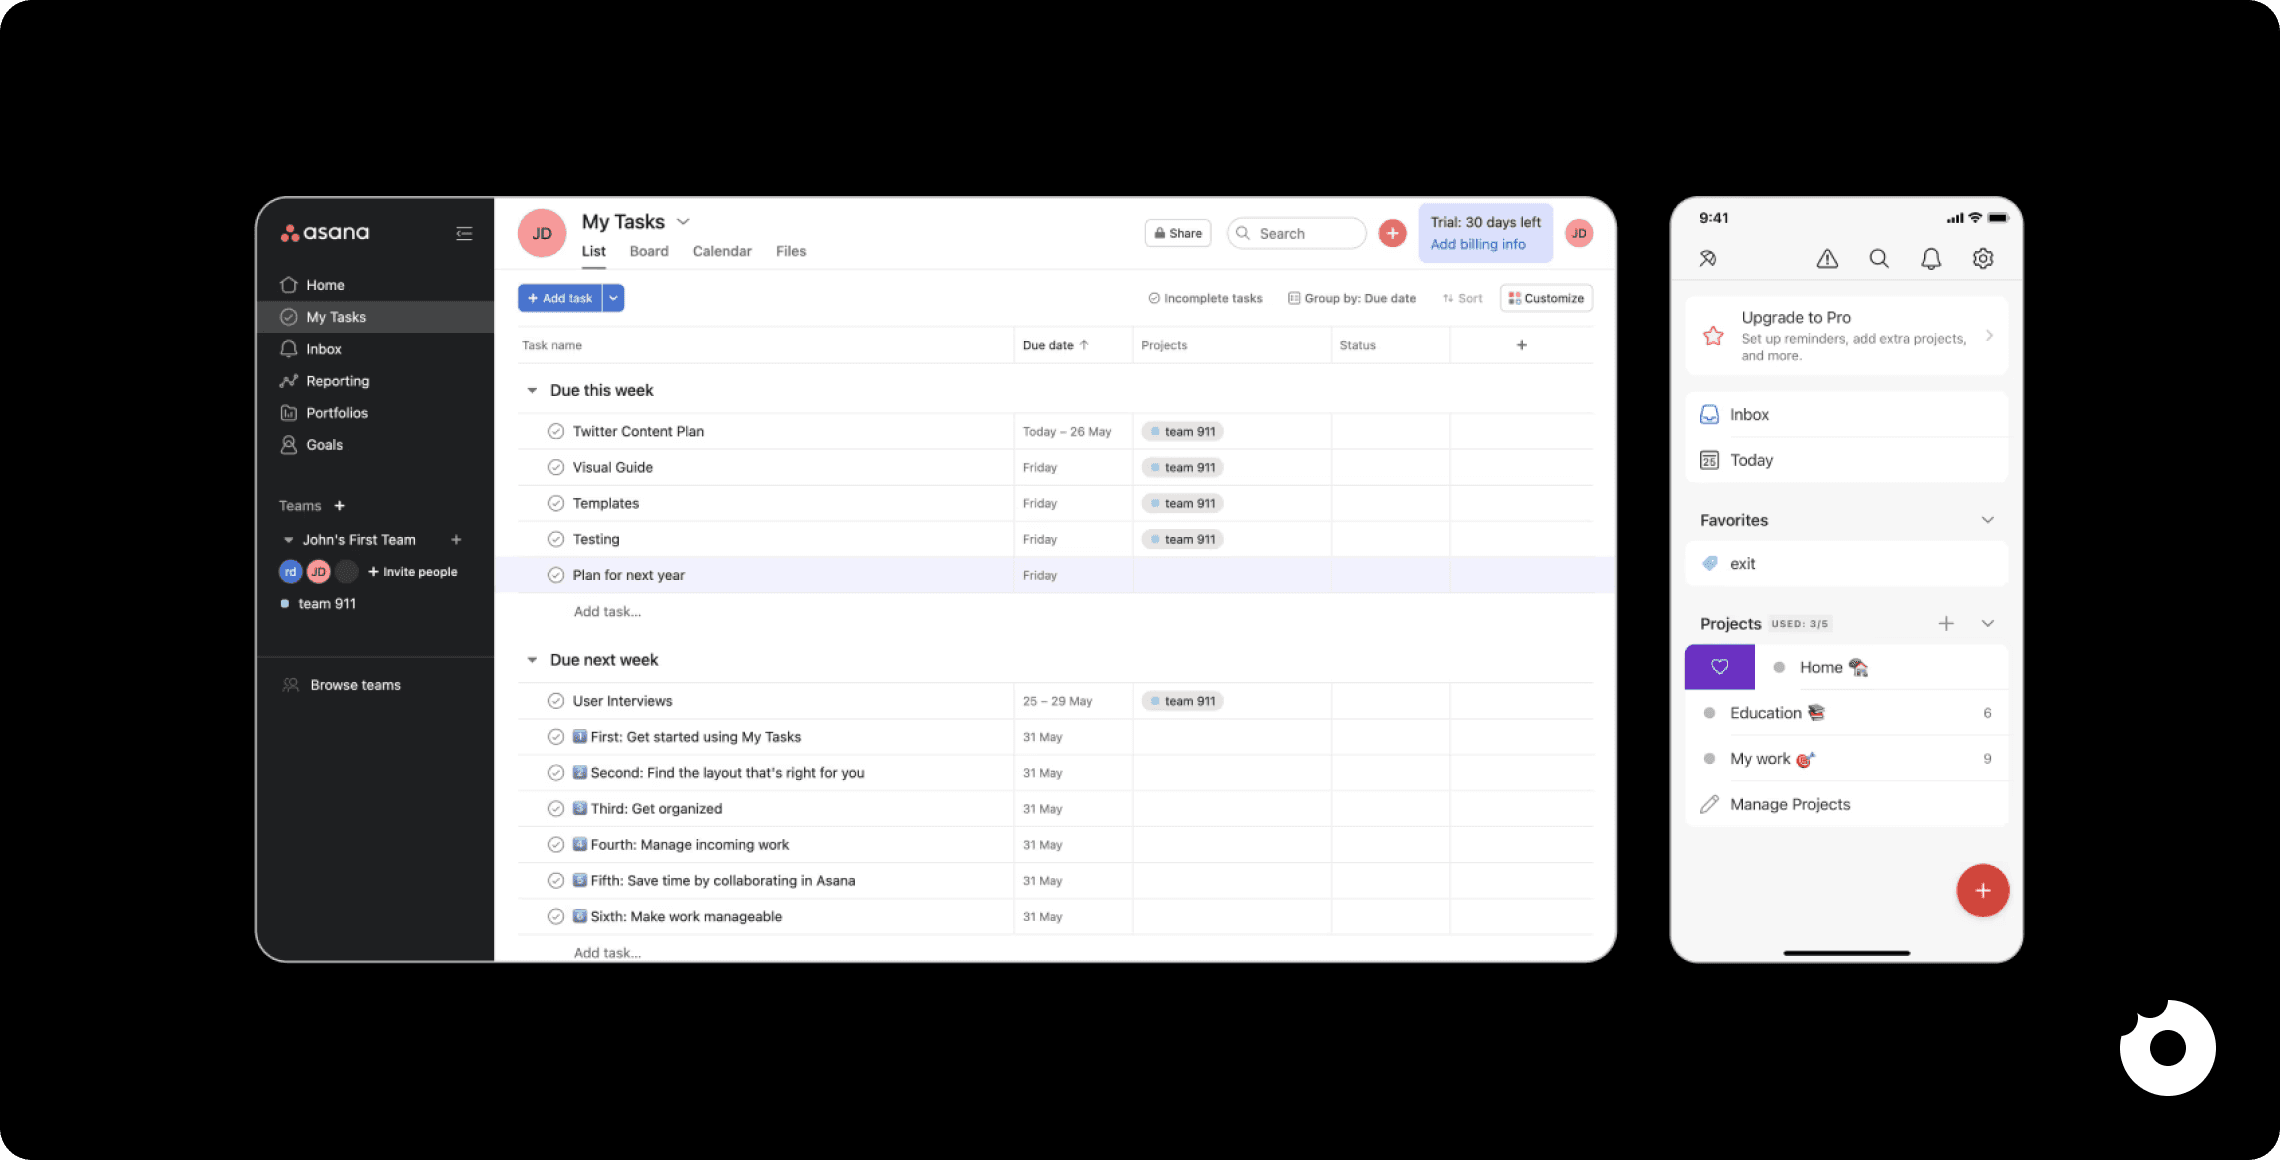2280x1160 pixels.
Task: Click the red plus create button in header
Action: point(1392,232)
